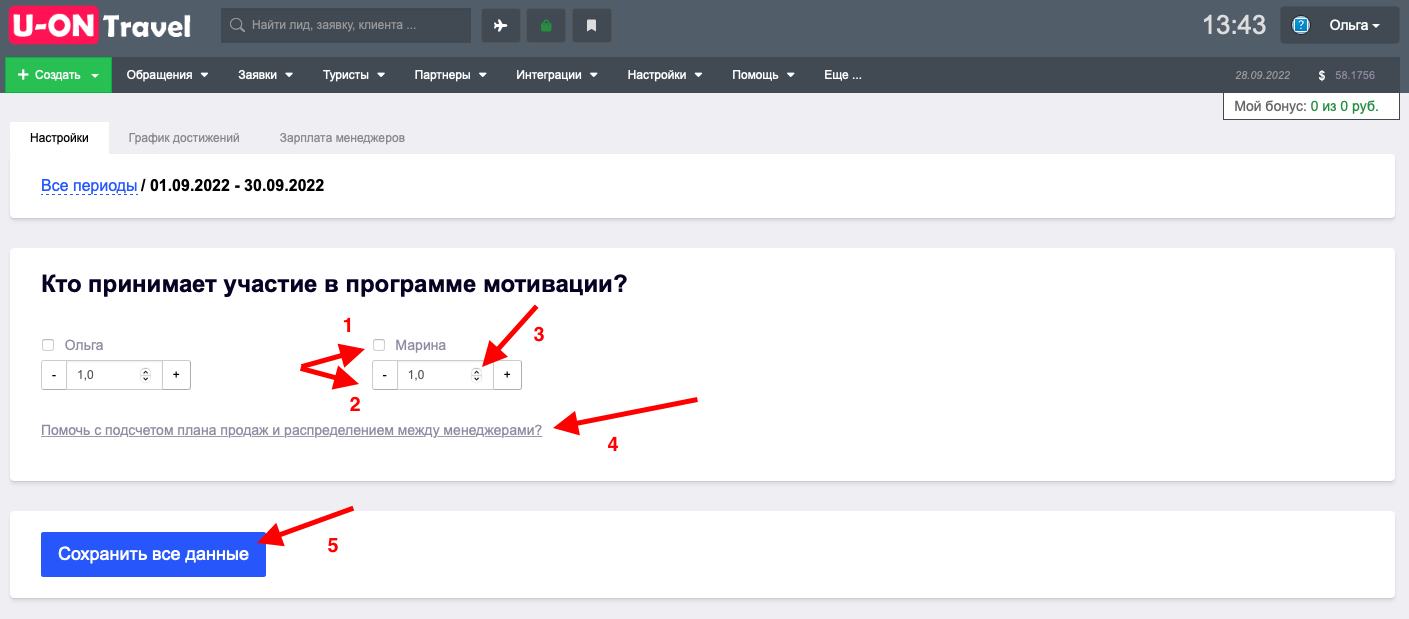Click the help question mark icon beside Ольга
This screenshot has height=619, width=1409.
pos(1301,26)
